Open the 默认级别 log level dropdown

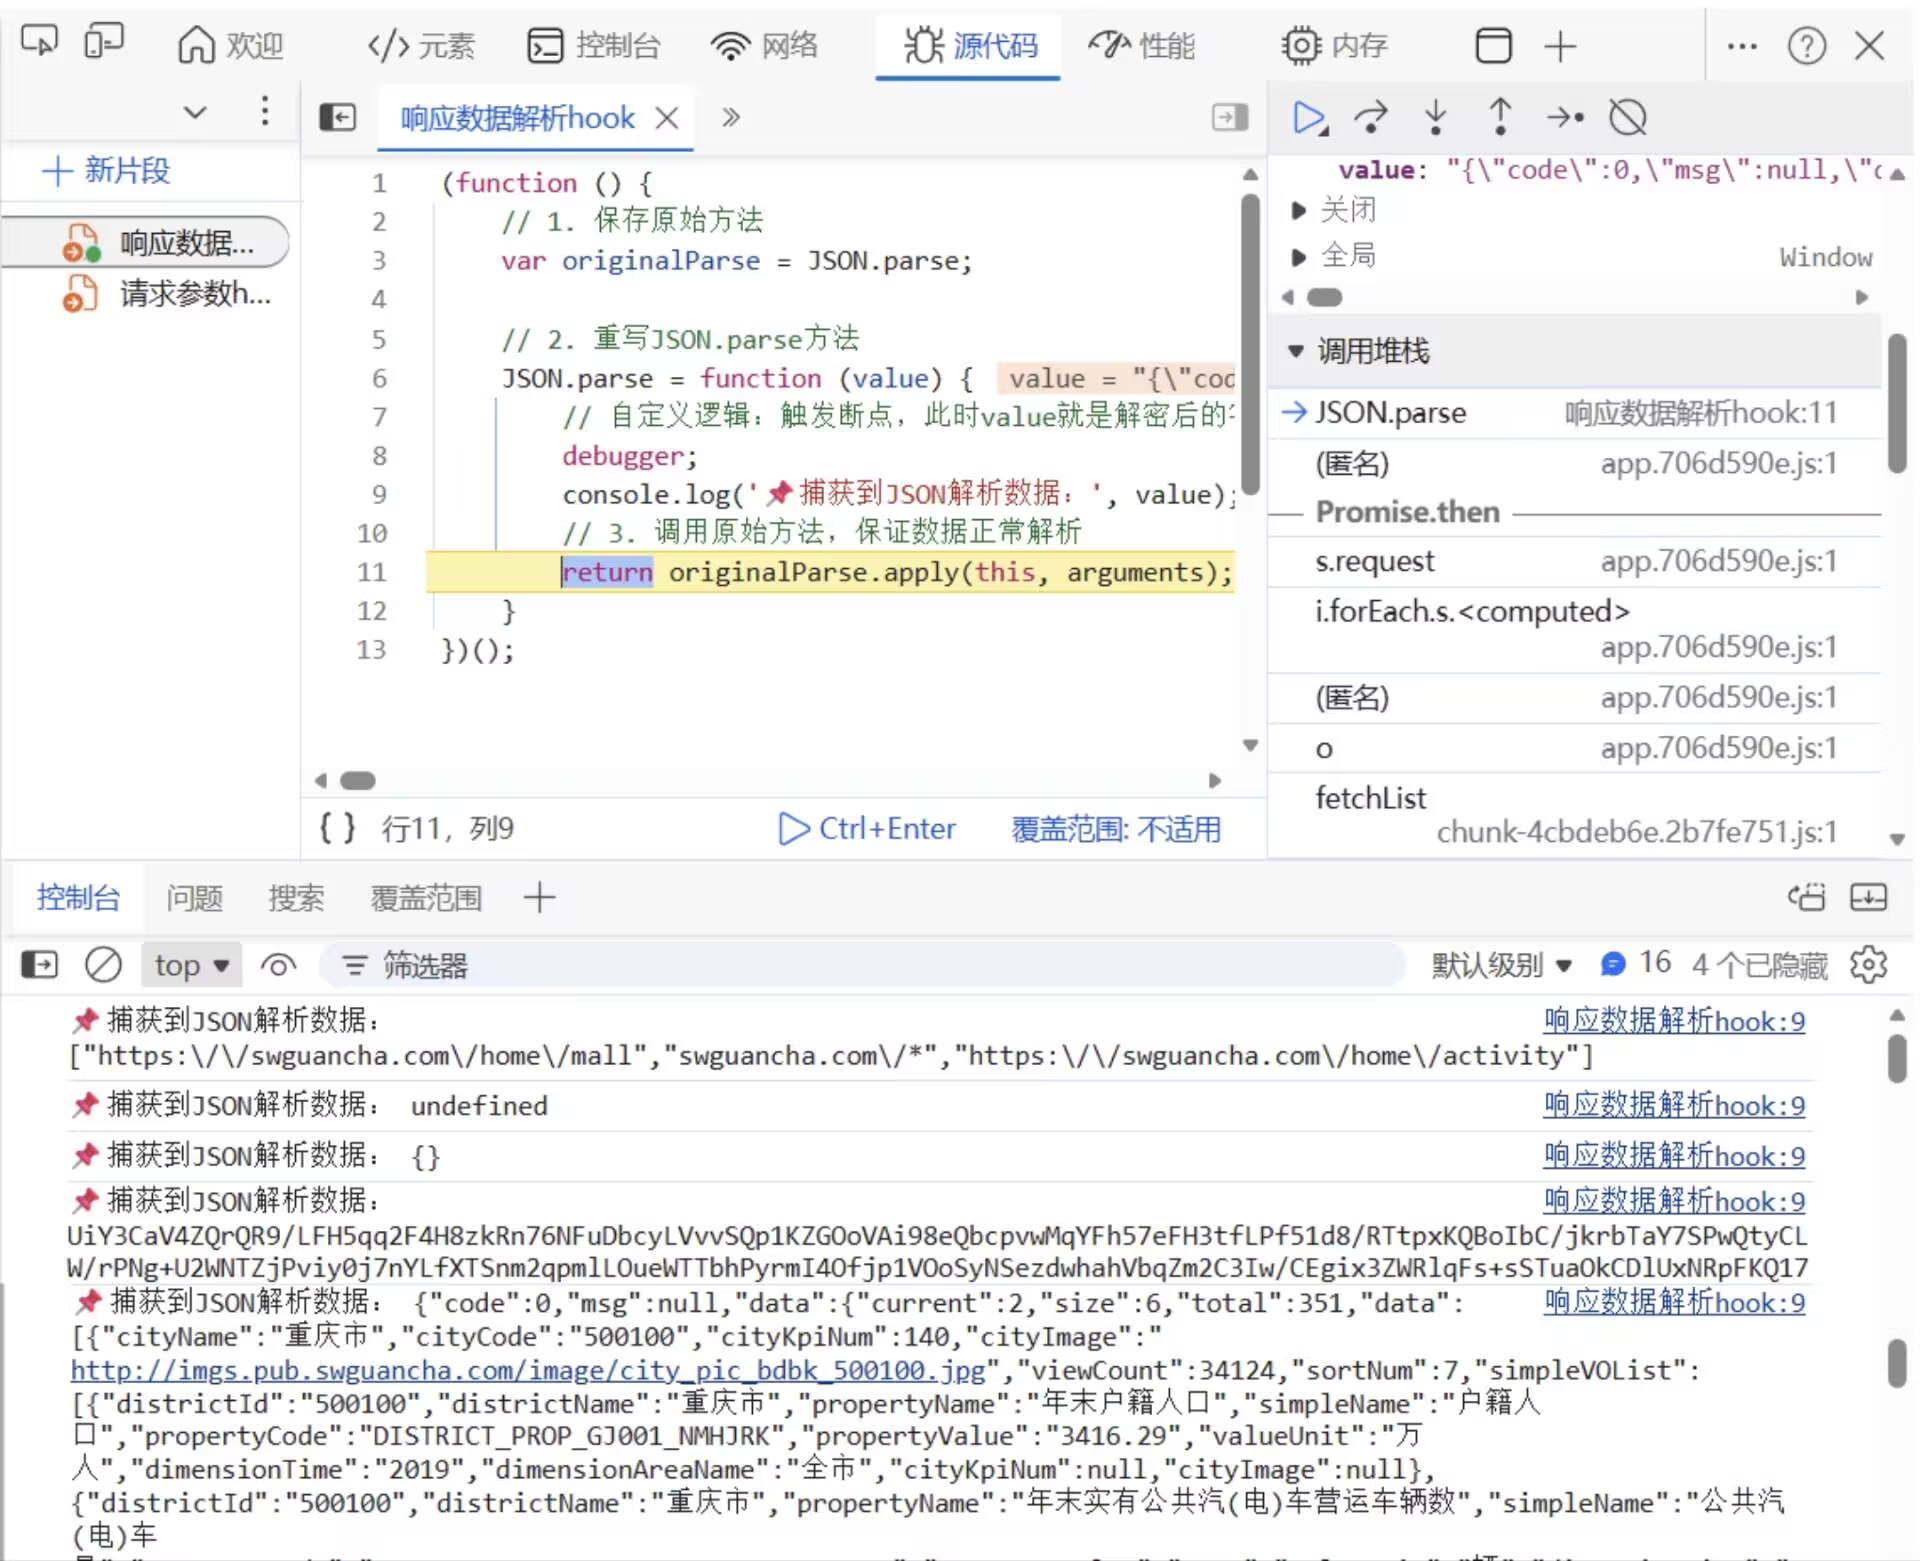click(x=1501, y=965)
